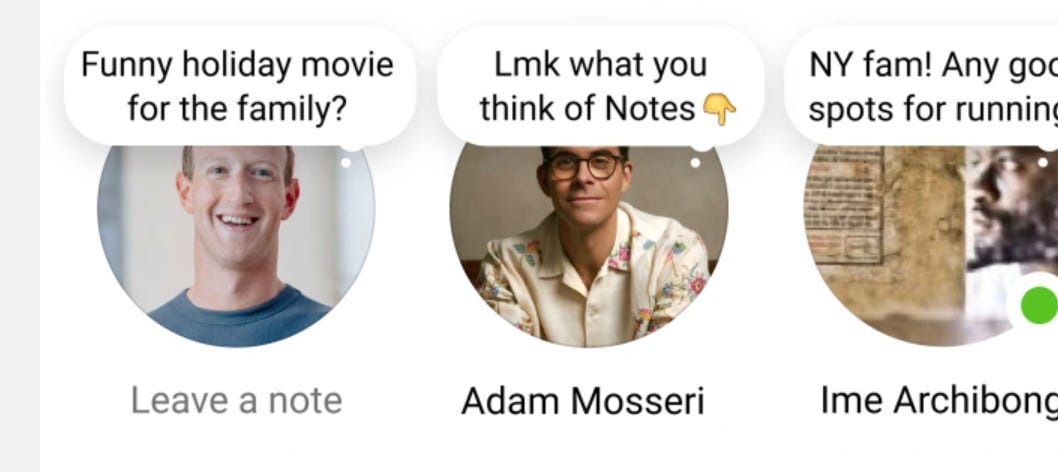Open the chat via the Ime Archibong name
This screenshot has width=1058, height=472.
tap(939, 401)
